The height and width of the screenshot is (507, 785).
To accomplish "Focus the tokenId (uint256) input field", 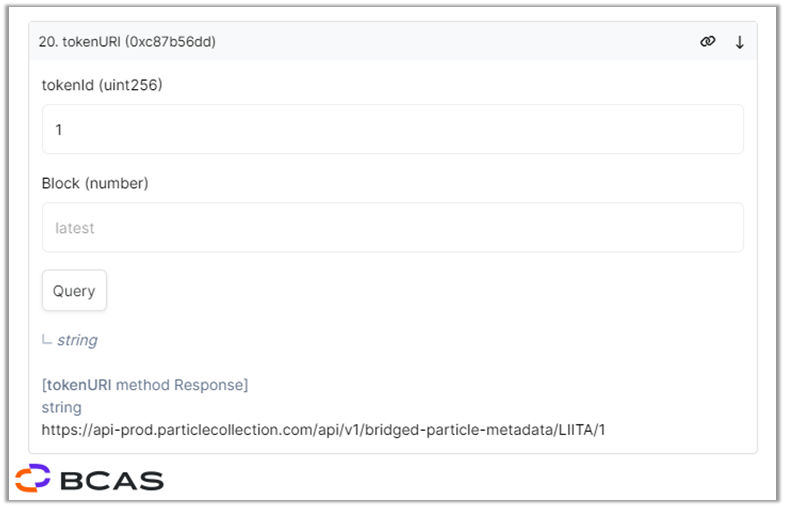I will point(392,129).
